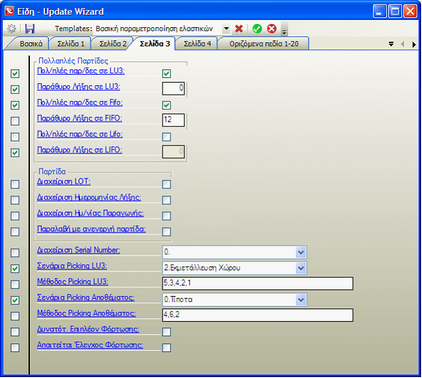Enable Απαιτείται Έλεγχος Φόρτωσης value checkbox
422x378 pixels.
point(167,348)
